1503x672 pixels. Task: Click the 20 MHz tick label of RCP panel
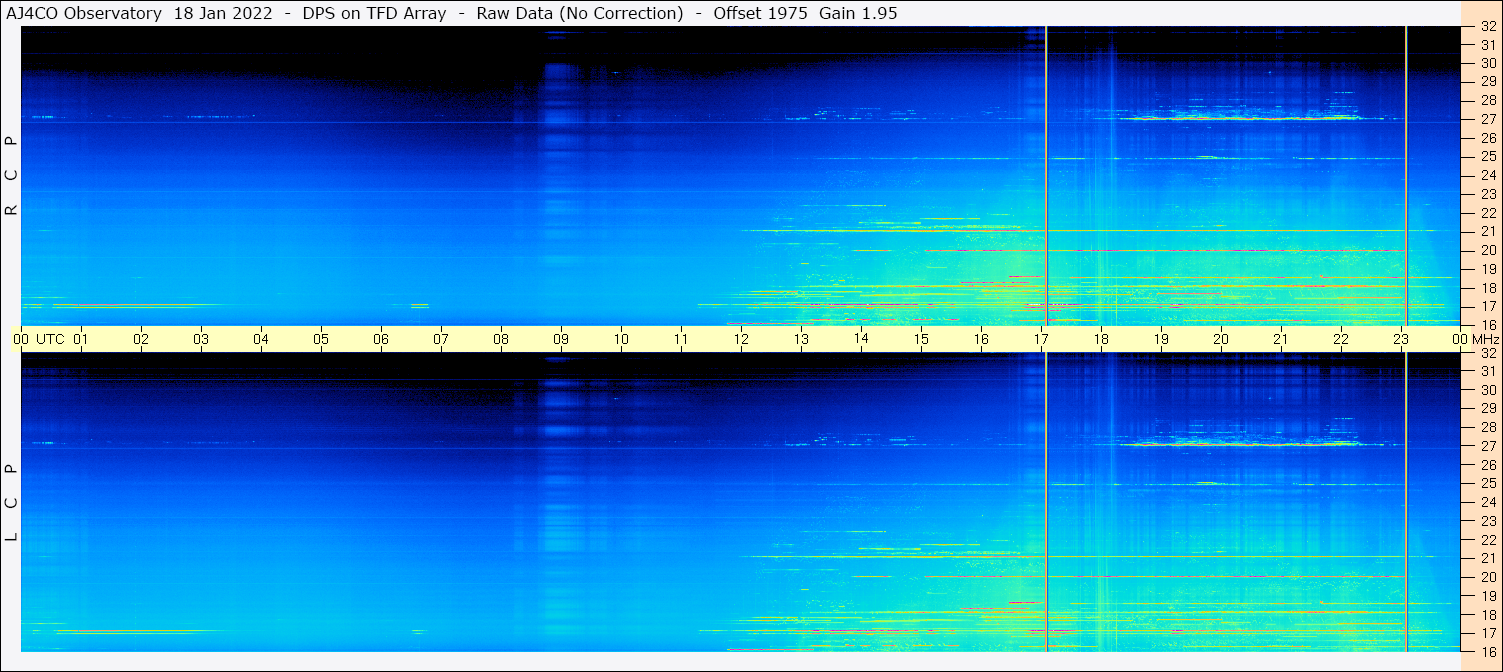point(1488,250)
